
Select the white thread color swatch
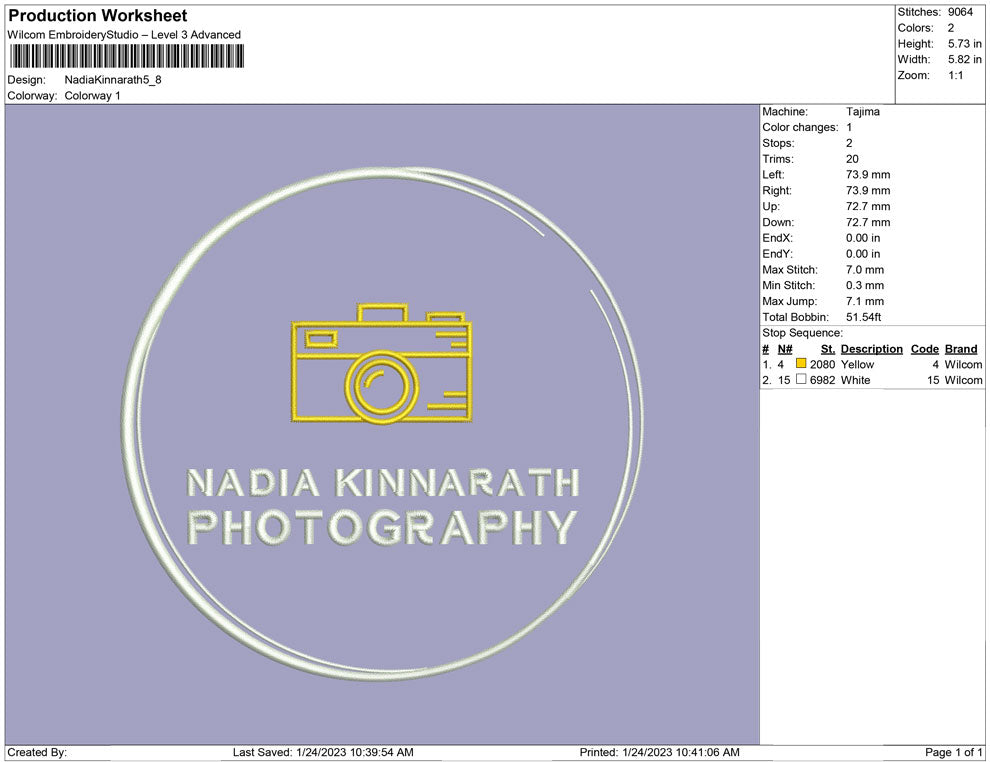point(801,381)
